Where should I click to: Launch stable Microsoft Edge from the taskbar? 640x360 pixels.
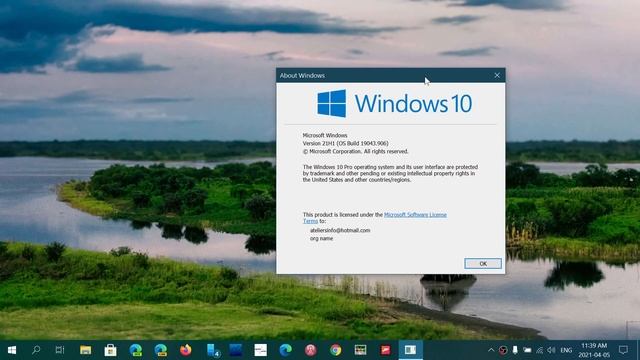tap(286, 350)
